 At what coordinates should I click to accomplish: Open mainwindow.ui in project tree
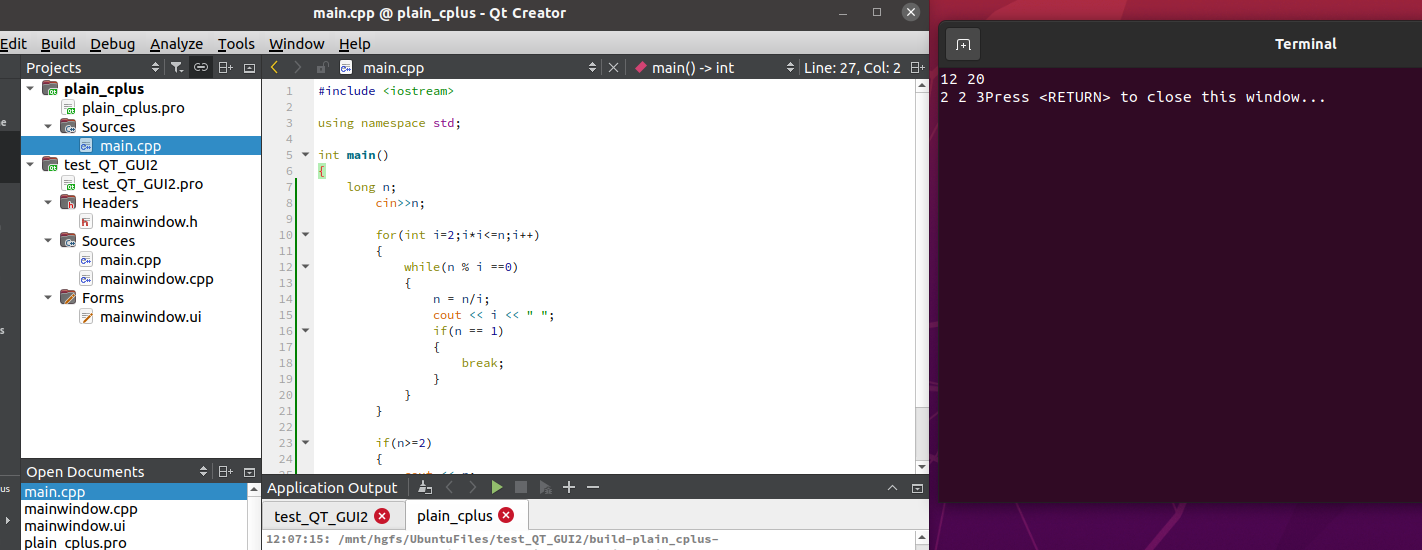coord(150,317)
